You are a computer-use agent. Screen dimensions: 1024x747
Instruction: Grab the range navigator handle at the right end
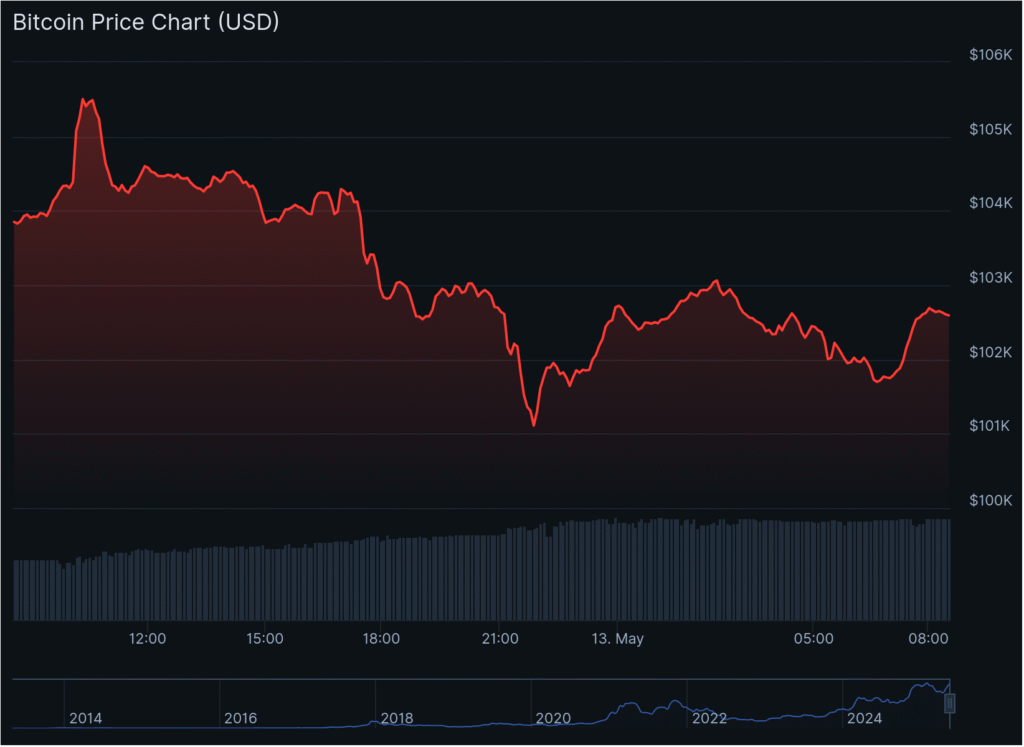point(950,703)
